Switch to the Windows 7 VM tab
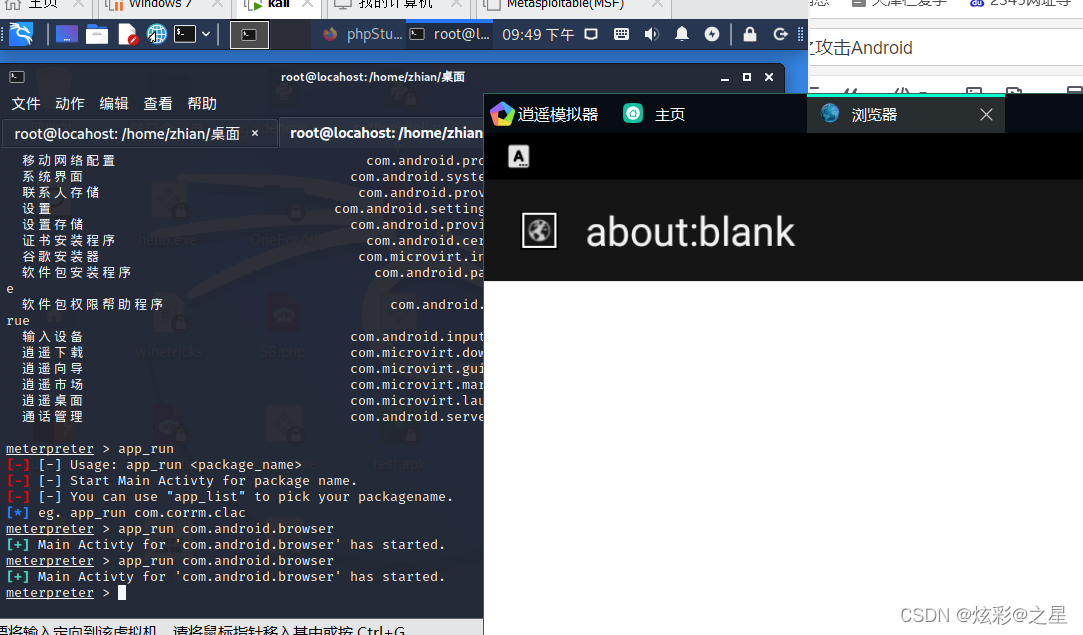1083x635 pixels. tap(164, 6)
